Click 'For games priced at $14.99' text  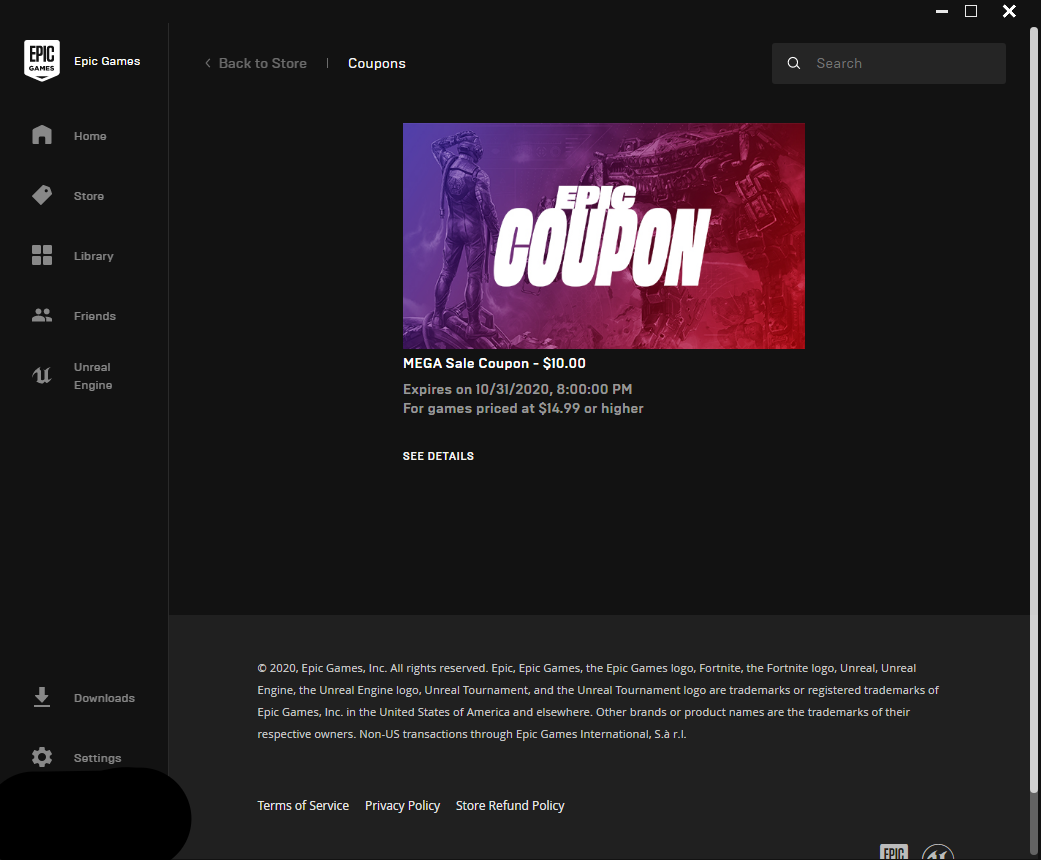523,408
